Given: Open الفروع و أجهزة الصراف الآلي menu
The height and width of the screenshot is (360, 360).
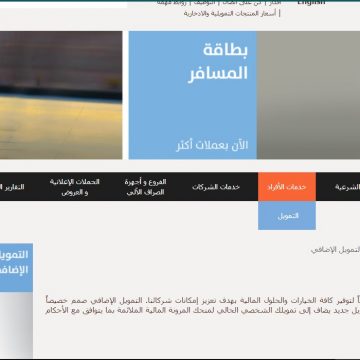Looking at the screenshot, I should coord(145,187).
